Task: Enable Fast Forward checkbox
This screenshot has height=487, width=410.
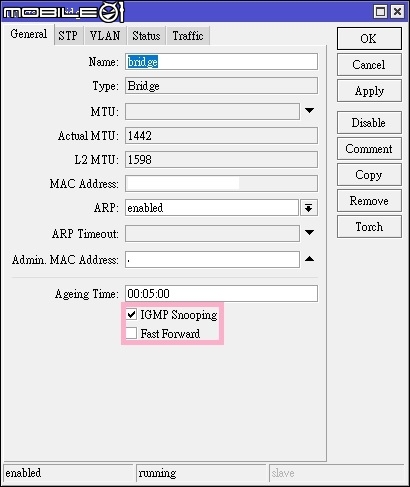Action: (x=131, y=333)
